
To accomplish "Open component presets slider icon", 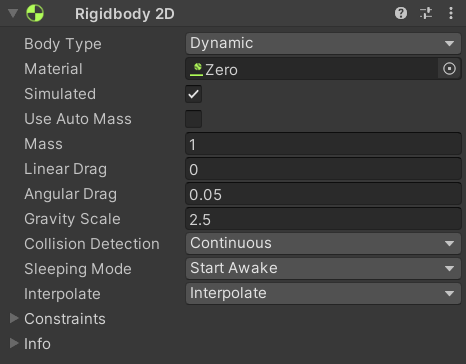I will tap(426, 13).
